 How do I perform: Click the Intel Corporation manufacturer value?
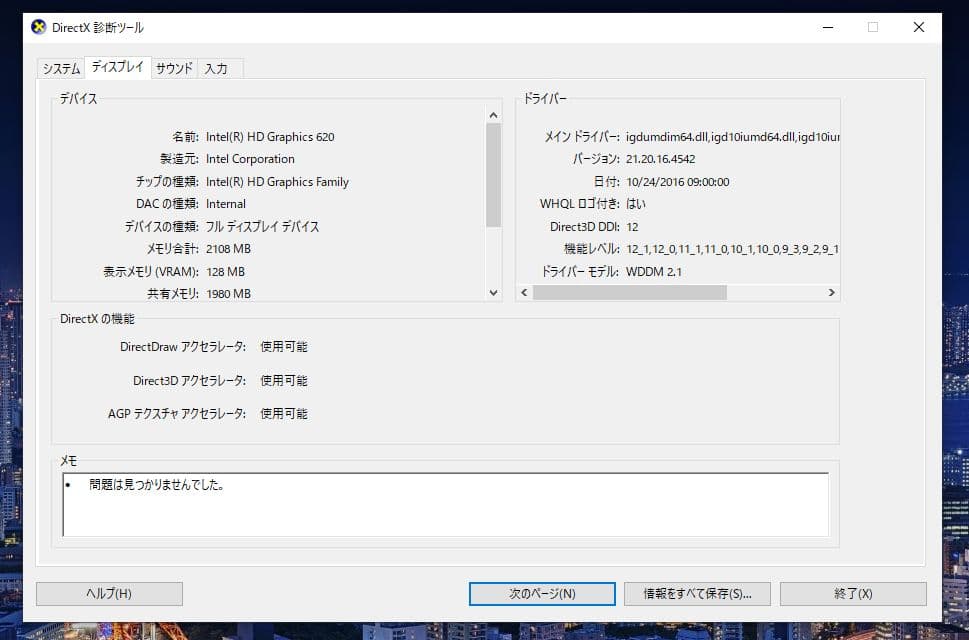250,159
